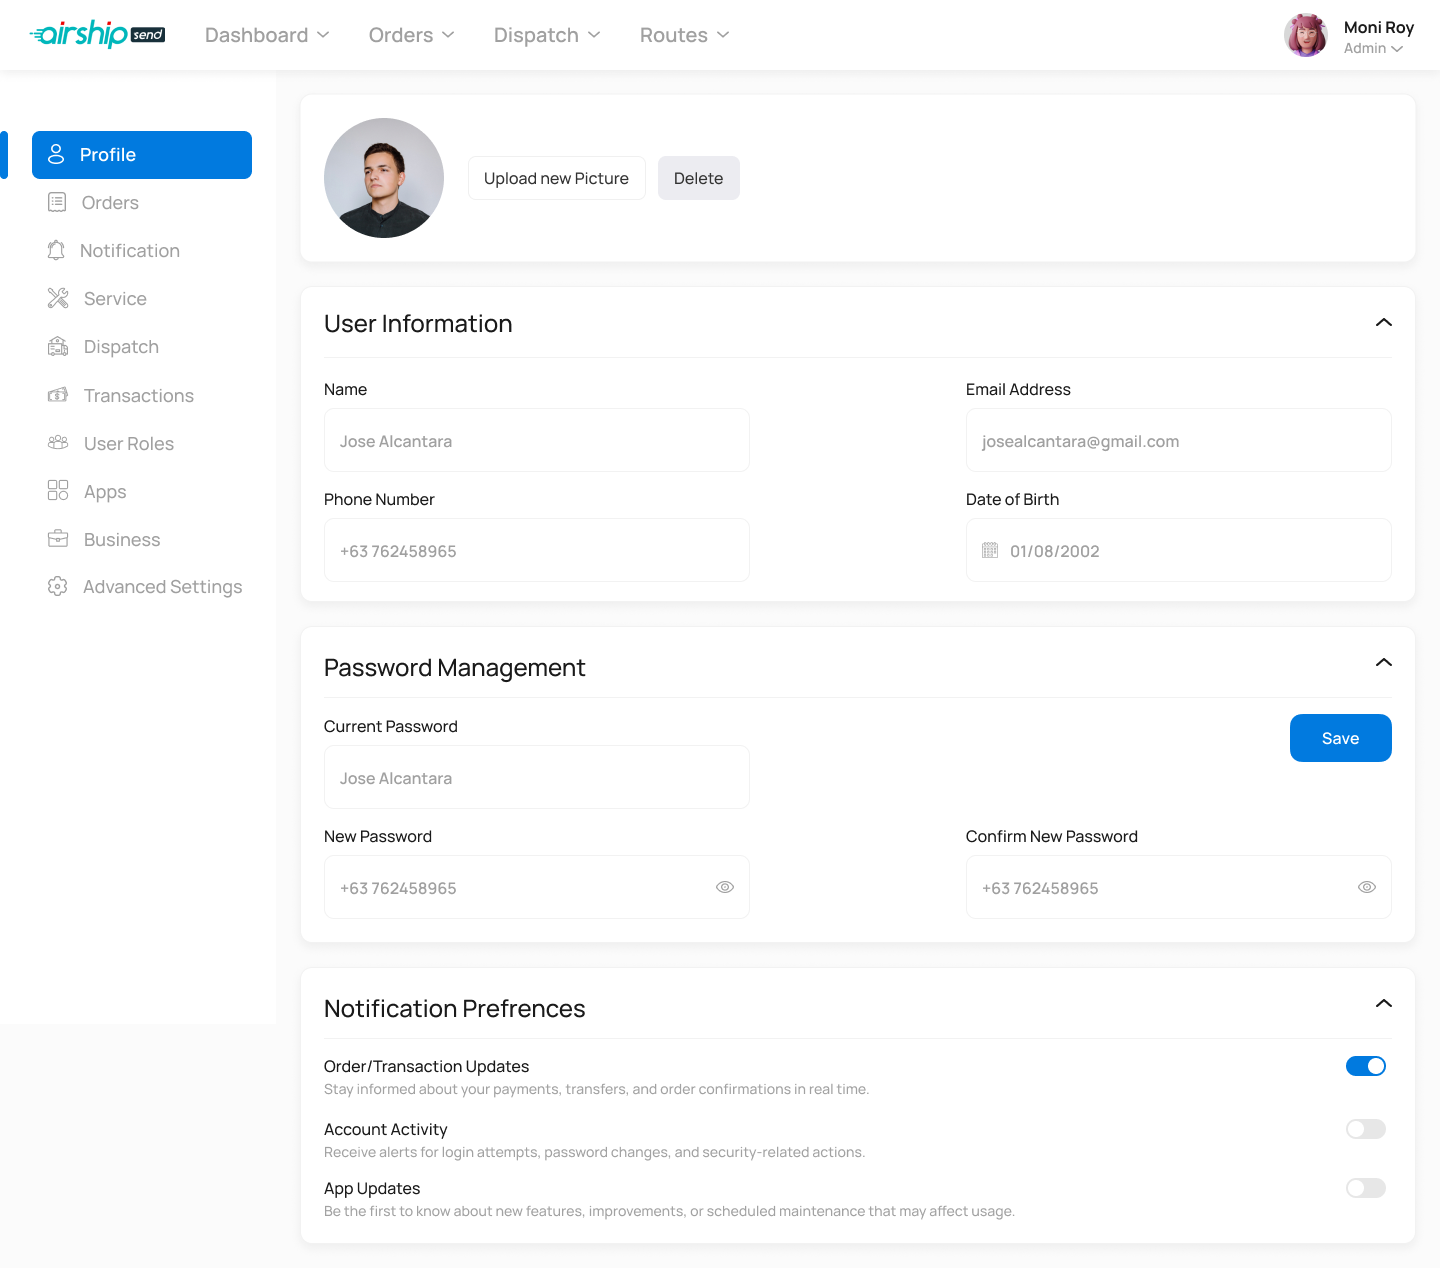1440x1268 pixels.
Task: Collapse the Notification Prefrences section
Action: (x=1384, y=1003)
